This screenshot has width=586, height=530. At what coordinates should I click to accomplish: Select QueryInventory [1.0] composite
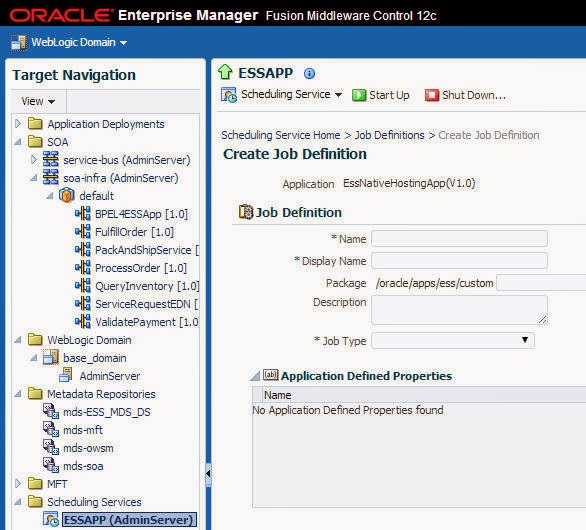(147, 286)
